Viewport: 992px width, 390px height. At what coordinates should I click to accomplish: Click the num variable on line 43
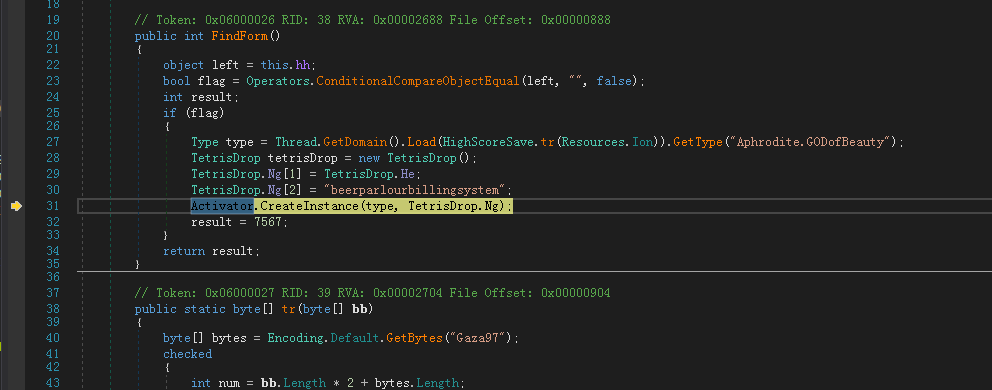(x=230, y=383)
